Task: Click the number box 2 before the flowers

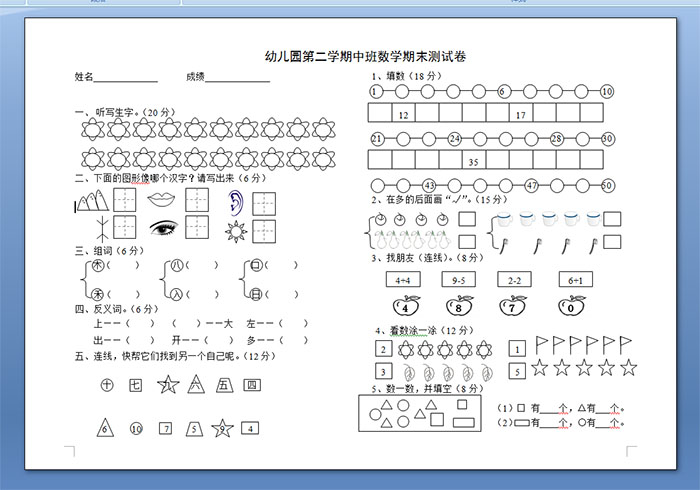Action: tap(383, 349)
